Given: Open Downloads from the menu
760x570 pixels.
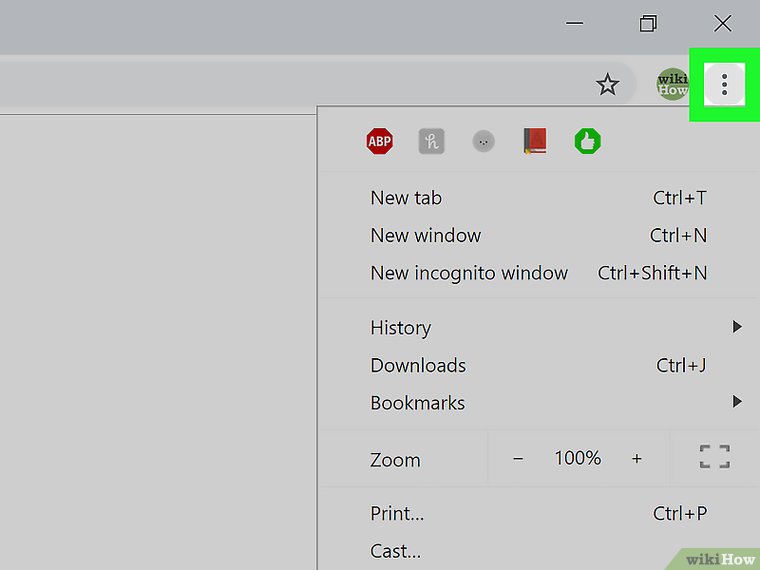Looking at the screenshot, I should (418, 365).
